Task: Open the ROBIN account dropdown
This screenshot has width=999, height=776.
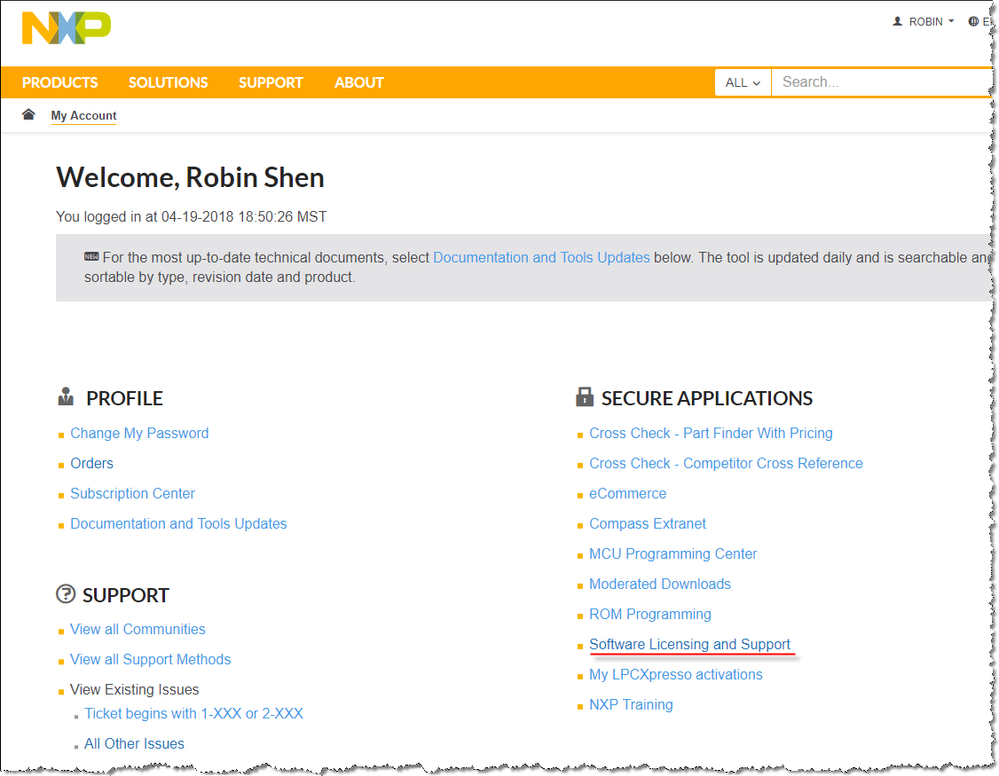Action: click(924, 22)
